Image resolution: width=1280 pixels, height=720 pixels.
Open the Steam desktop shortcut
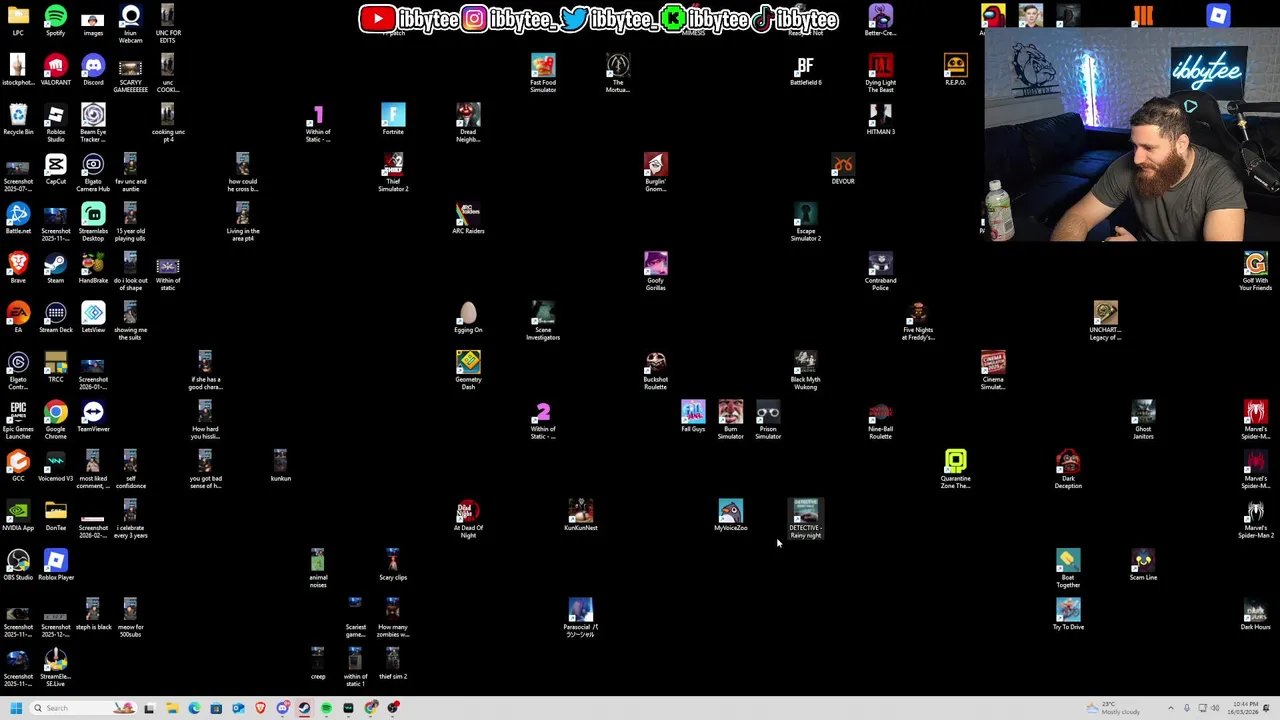(x=55, y=268)
